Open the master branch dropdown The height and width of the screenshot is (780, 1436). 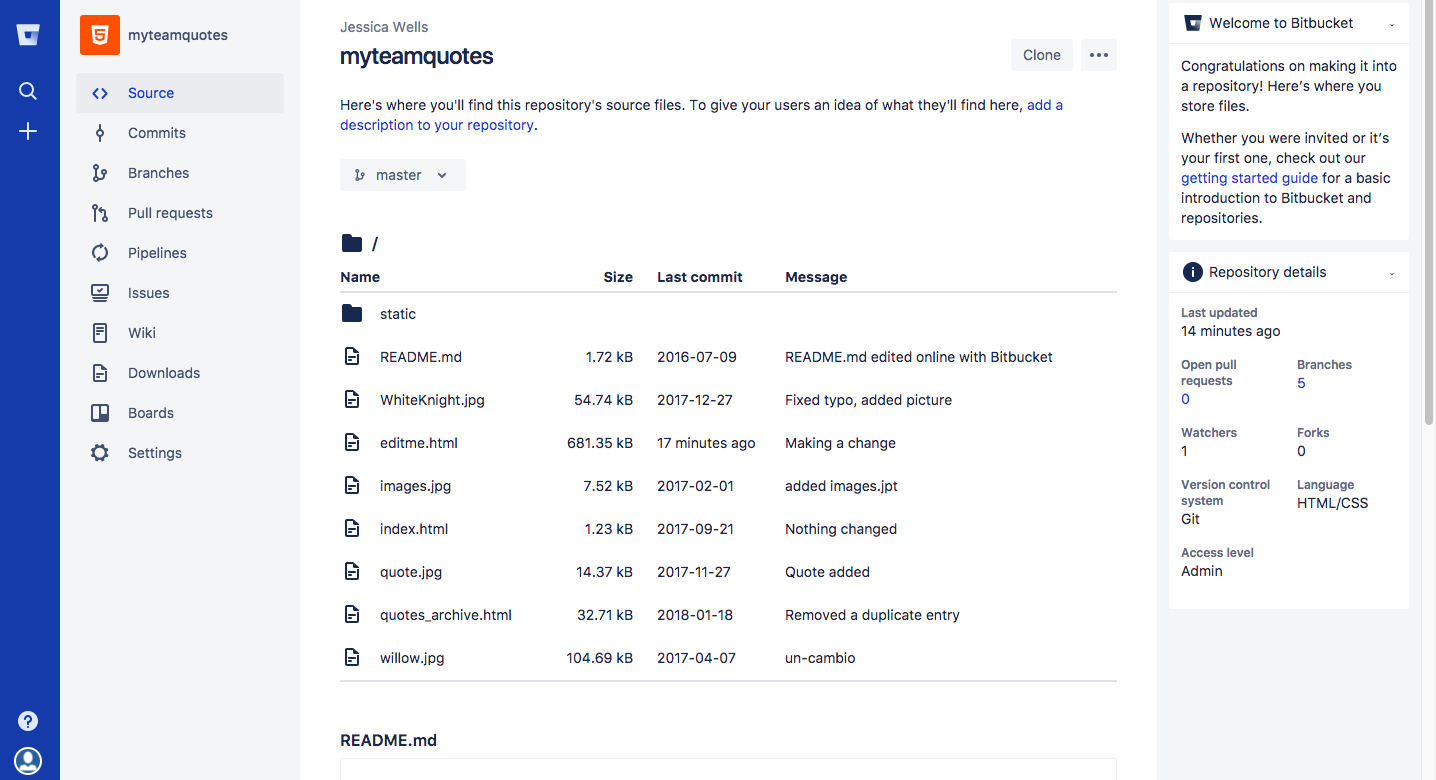[403, 175]
